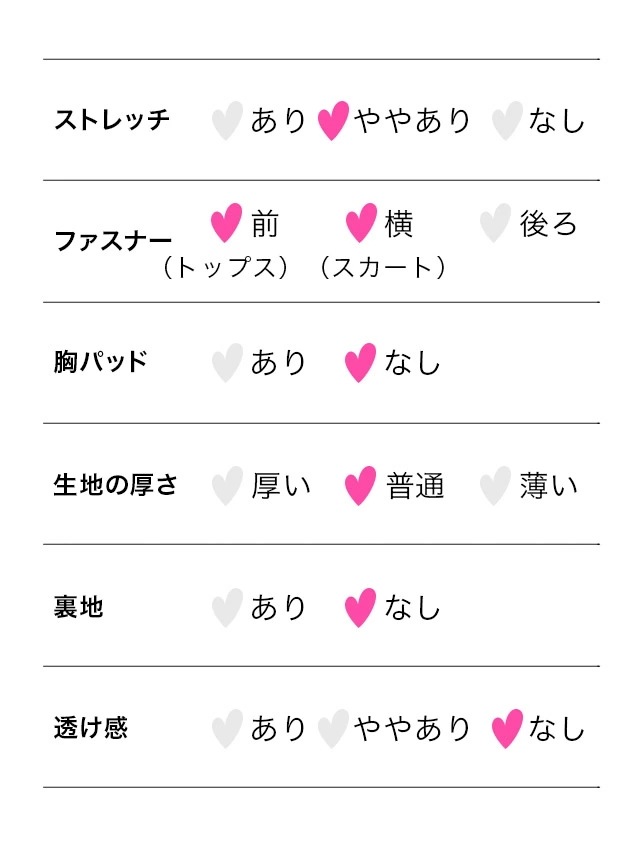Select pink heart beside なし in 裏地 row

click(360, 608)
